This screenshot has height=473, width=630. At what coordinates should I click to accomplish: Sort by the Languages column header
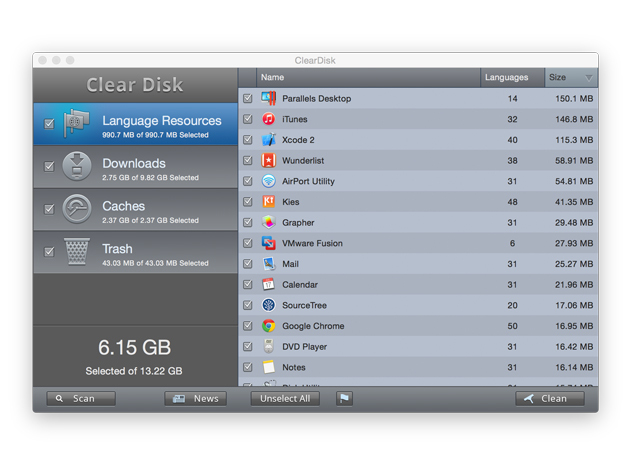tap(513, 78)
